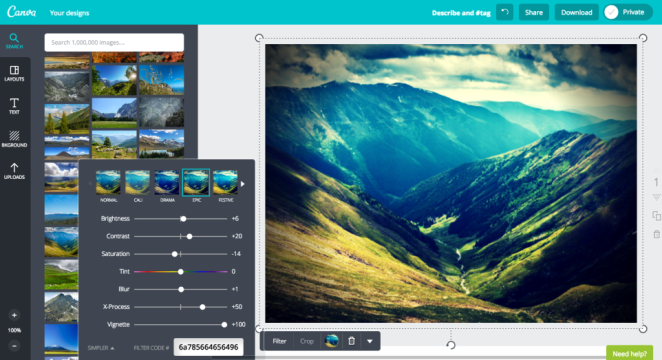Viewport: 662px width, 360px height.
Task: Click the Need help? button
Action: coord(629,354)
